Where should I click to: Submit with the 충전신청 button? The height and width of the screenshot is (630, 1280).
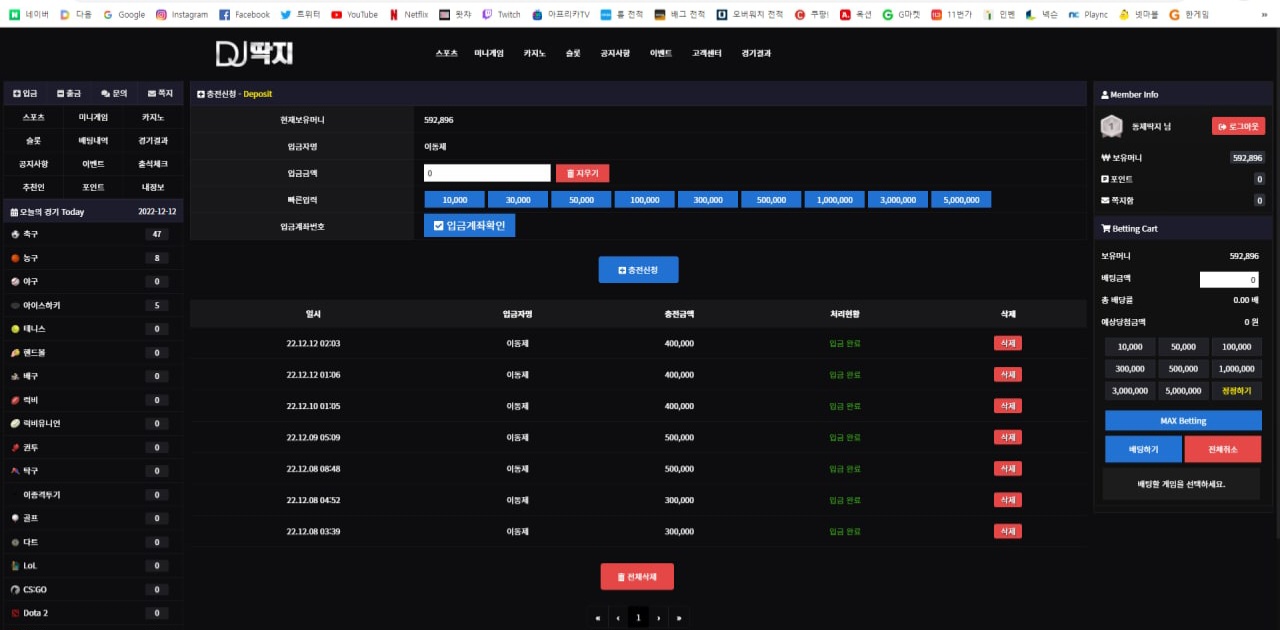(638, 270)
